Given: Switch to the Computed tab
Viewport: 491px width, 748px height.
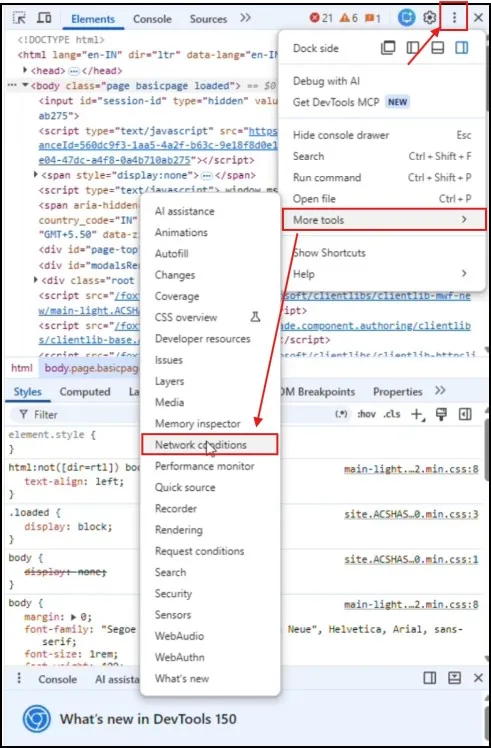Looking at the screenshot, I should click(x=85, y=392).
